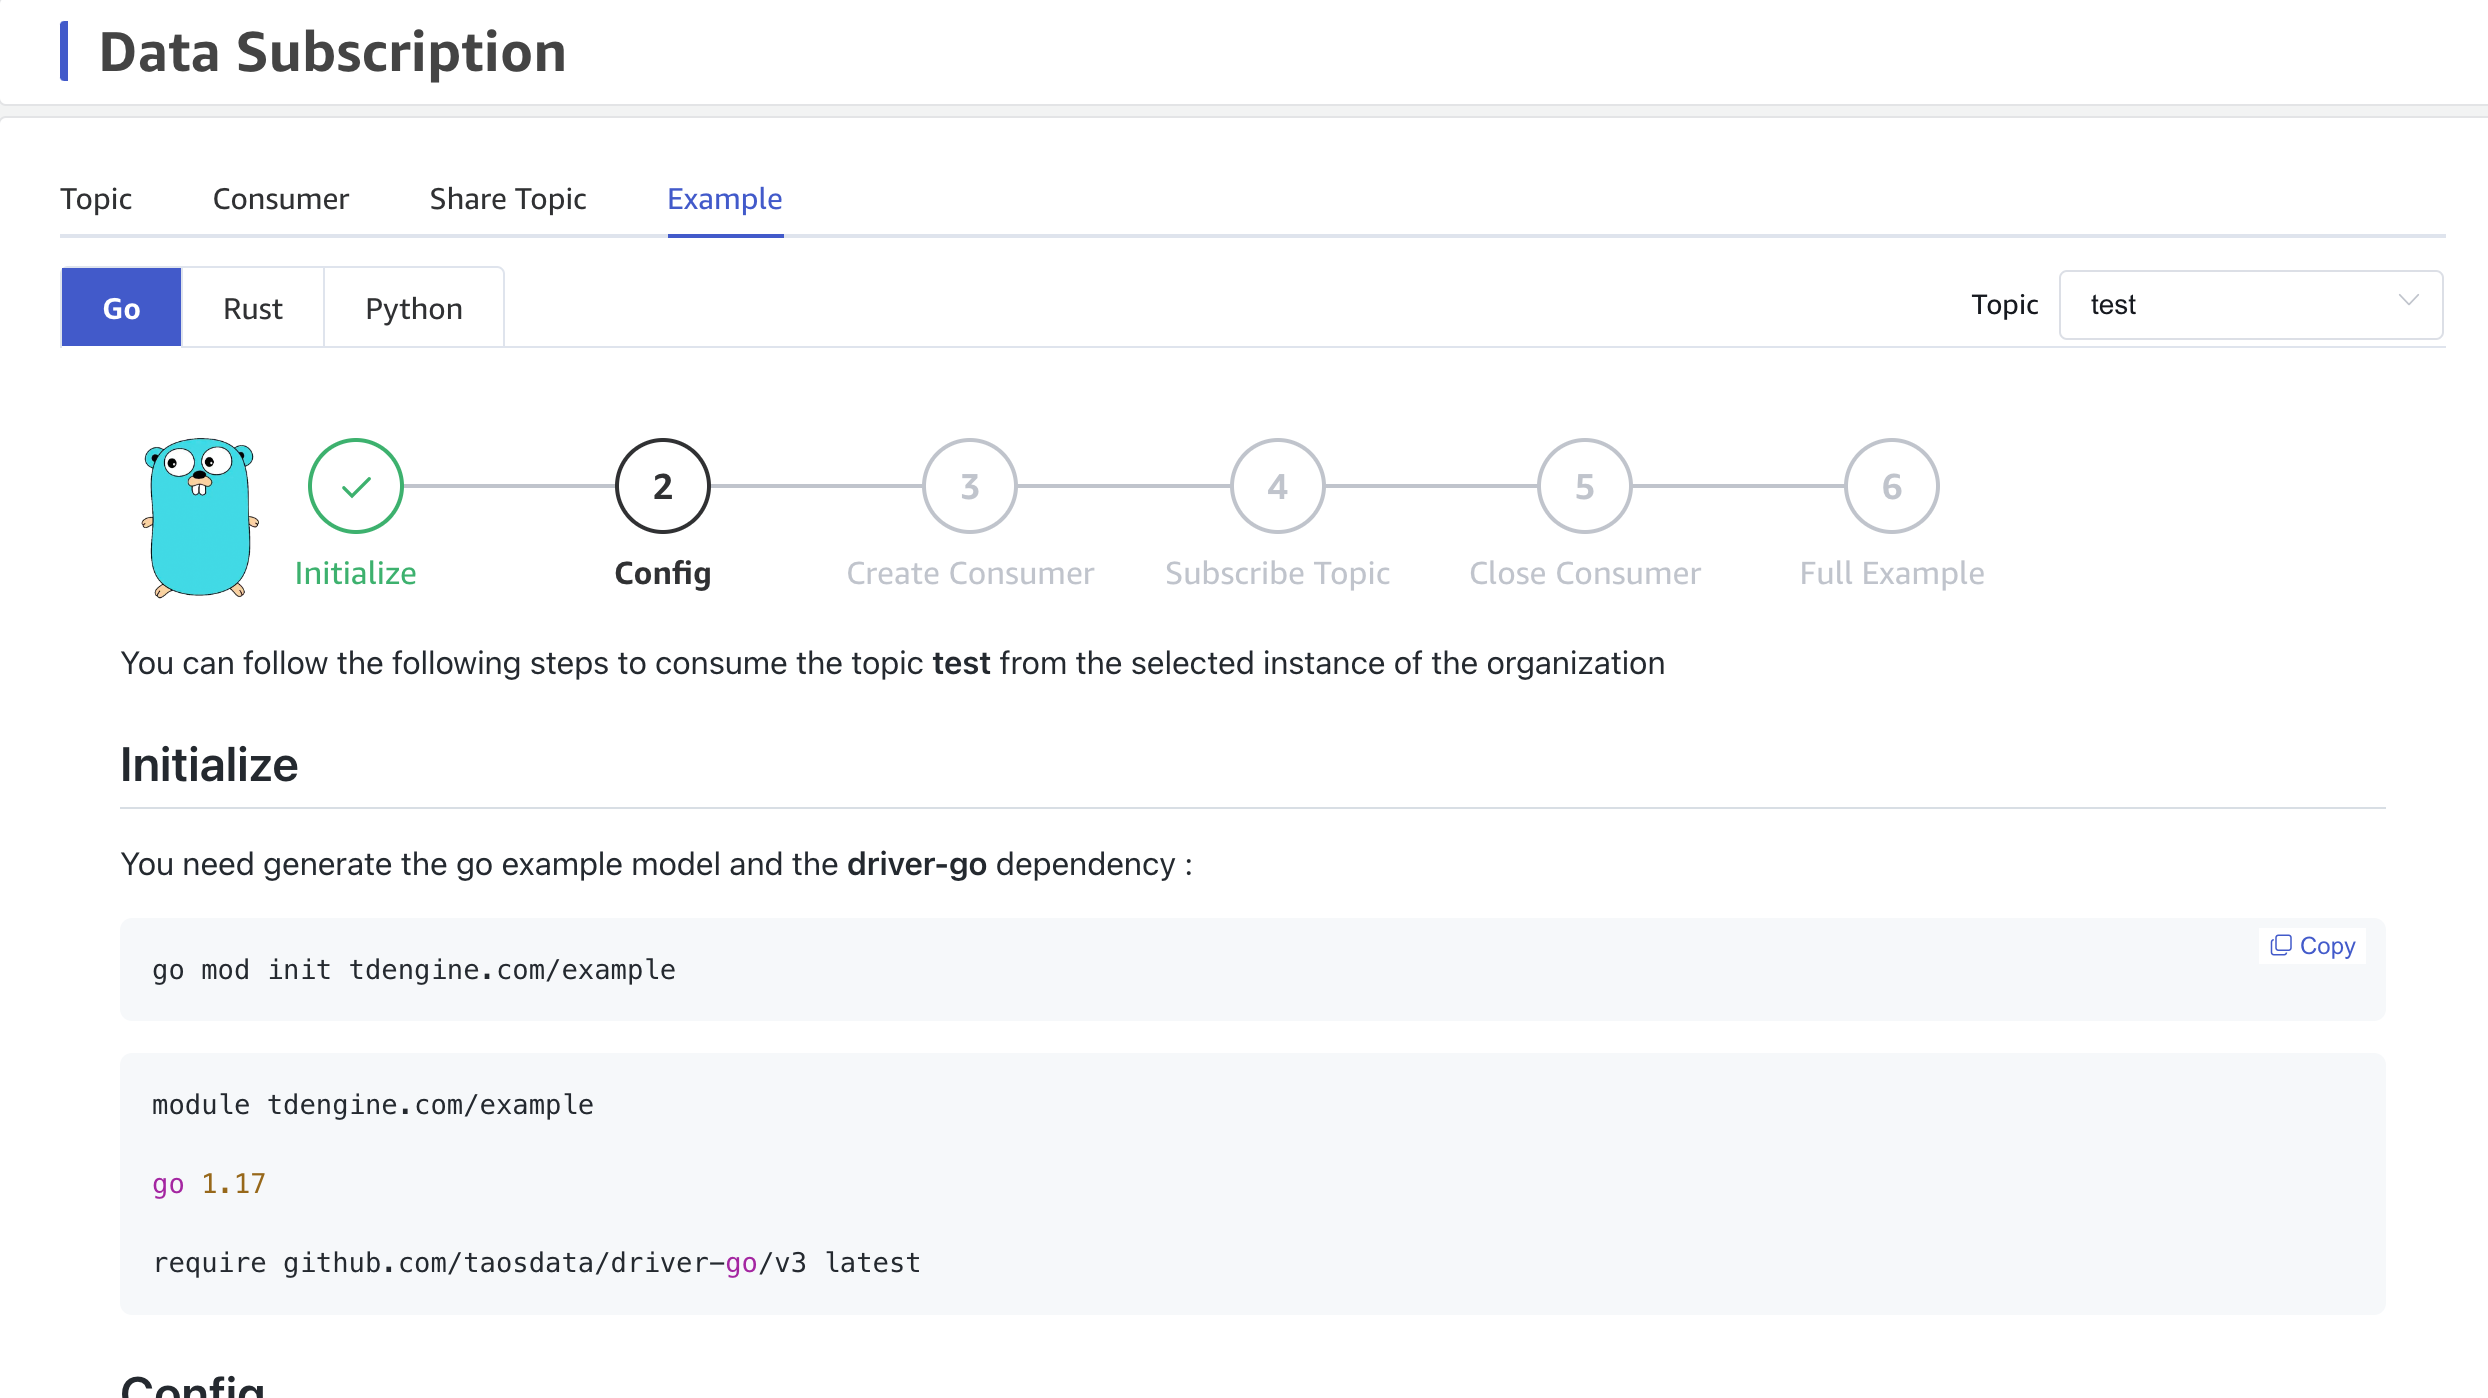Image resolution: width=2488 pixels, height=1398 pixels.
Task: Jump to step 6 Full Example
Action: point(1891,487)
